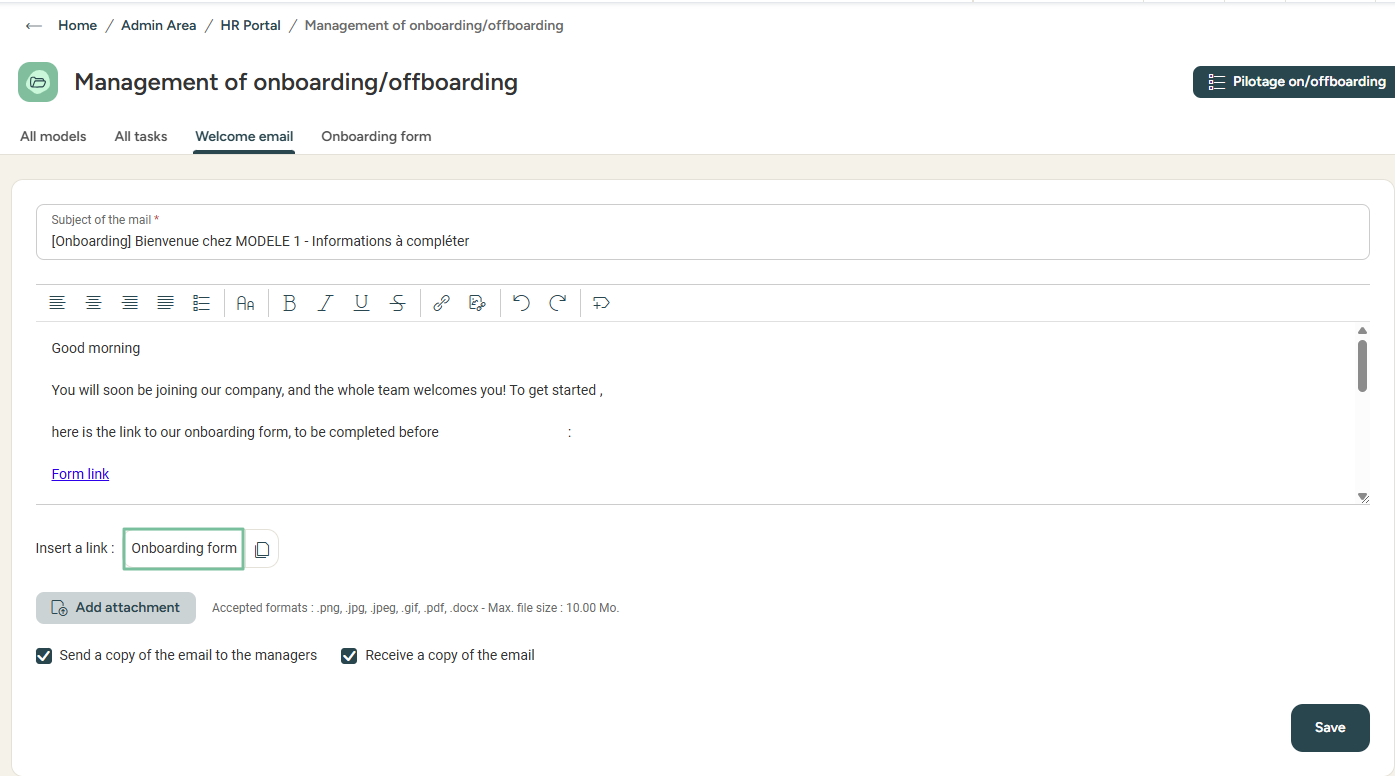This screenshot has width=1395, height=776.
Task: Justify the email body text
Action: (165, 303)
